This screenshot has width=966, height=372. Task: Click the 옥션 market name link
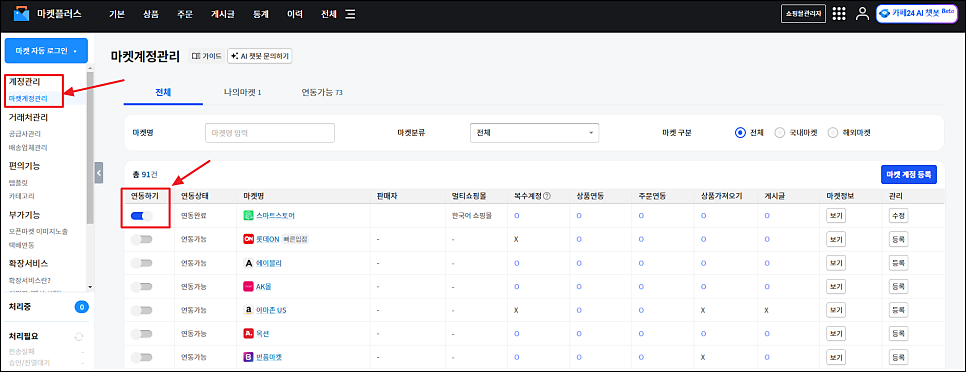click(x=263, y=334)
